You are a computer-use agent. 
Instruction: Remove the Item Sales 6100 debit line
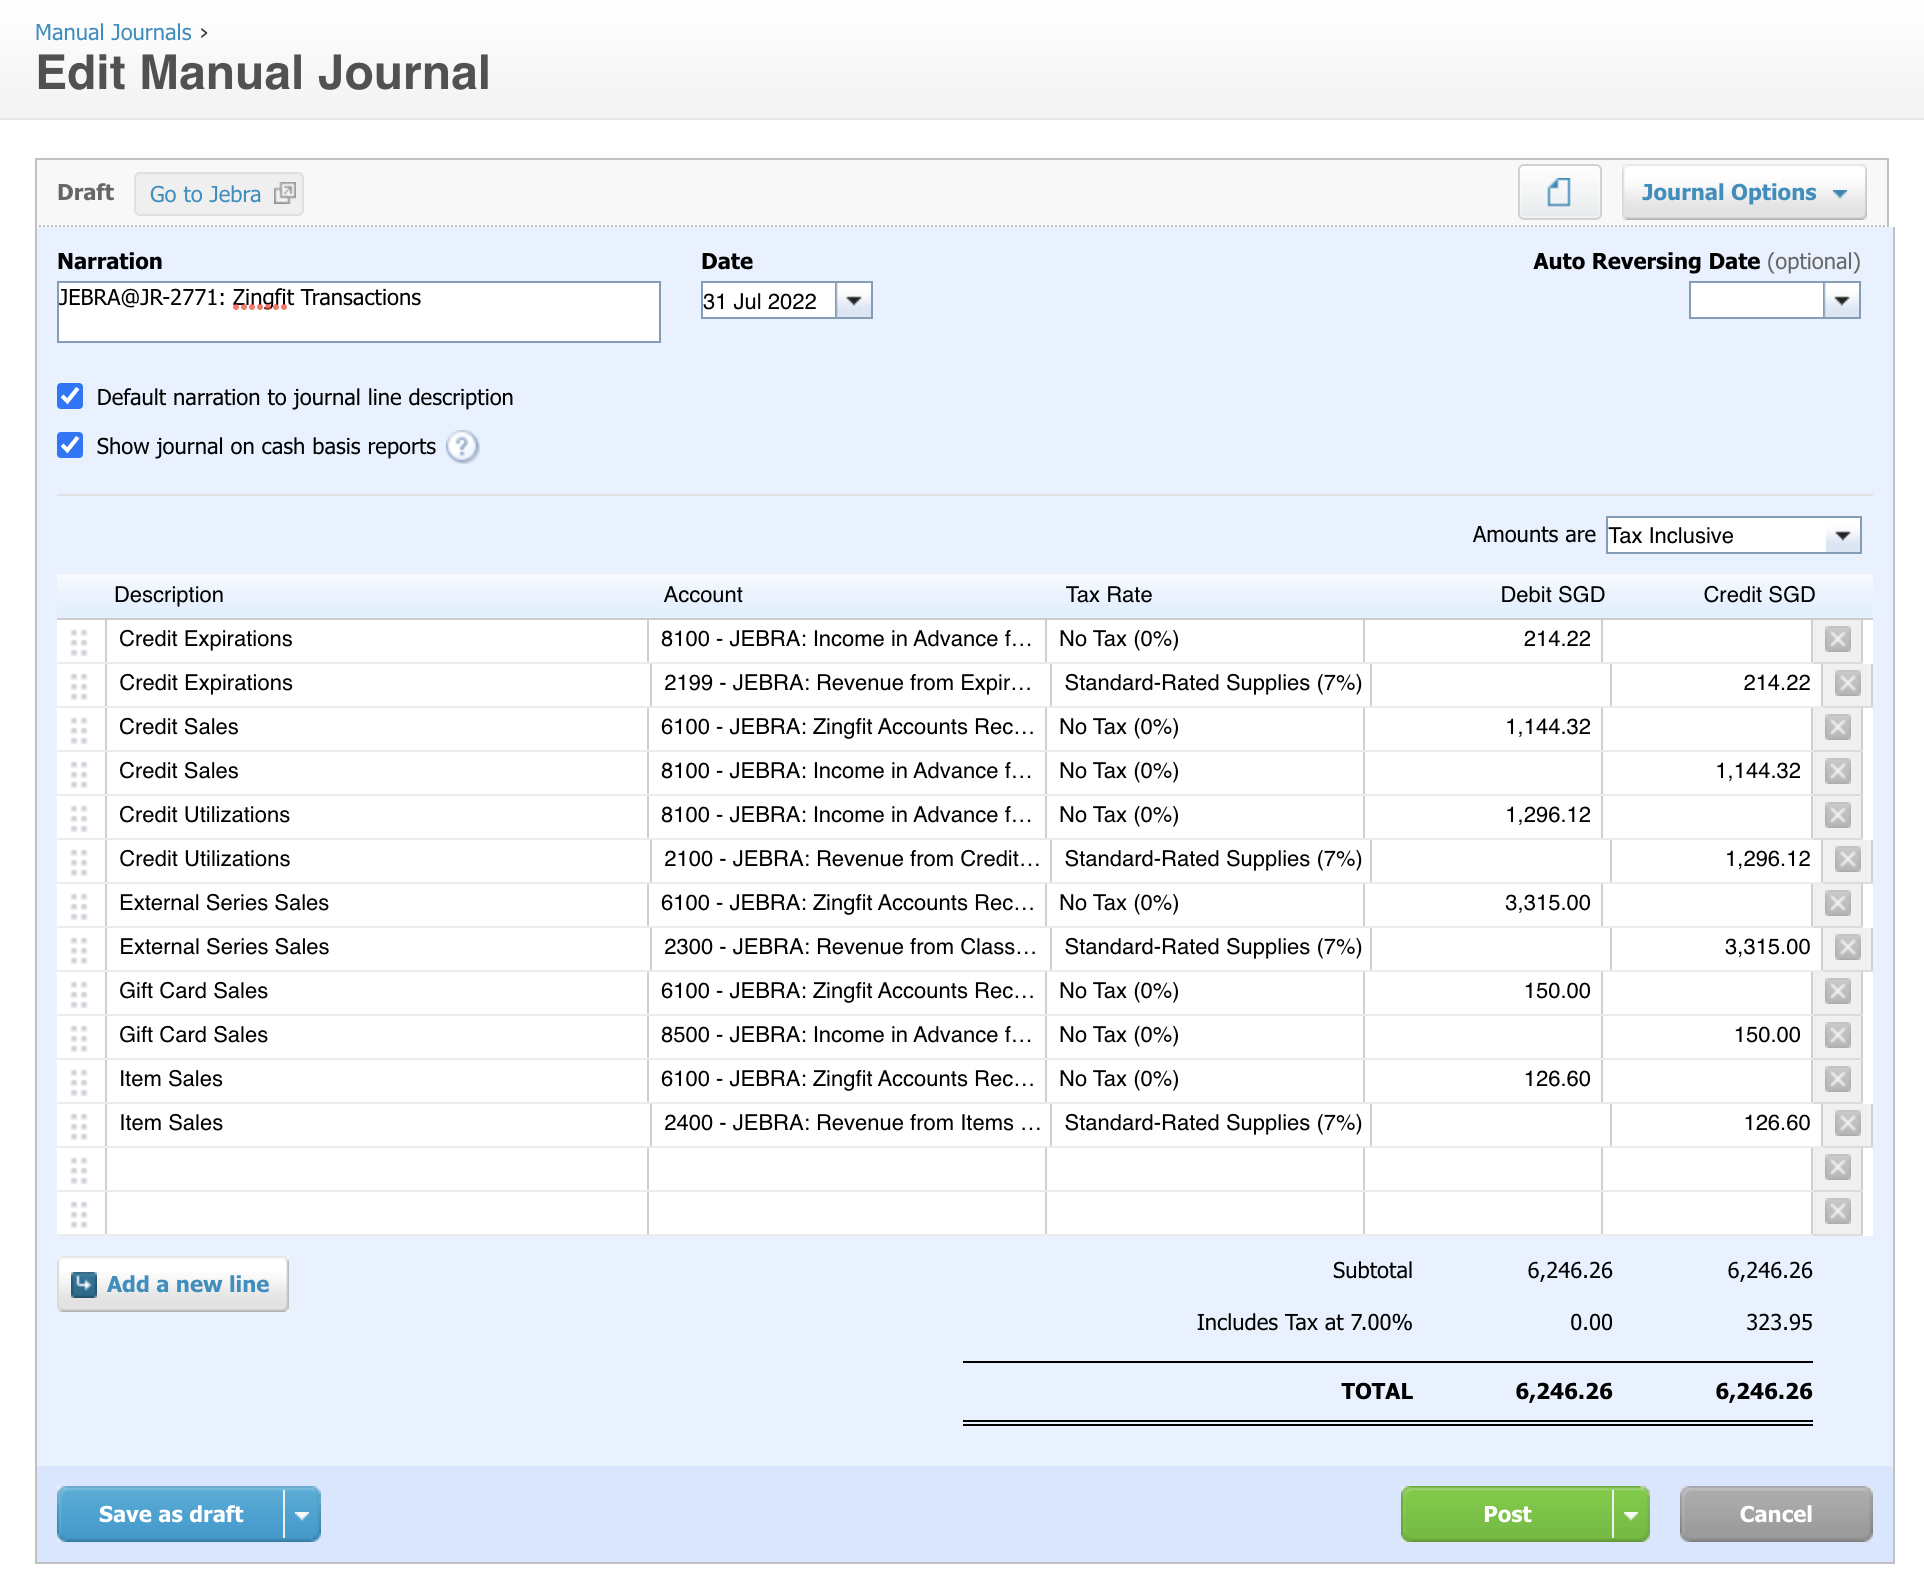pyautogui.click(x=1837, y=1079)
